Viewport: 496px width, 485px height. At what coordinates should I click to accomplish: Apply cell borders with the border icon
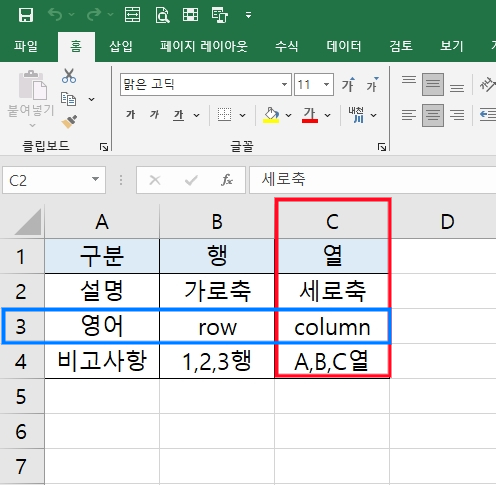coord(224,115)
